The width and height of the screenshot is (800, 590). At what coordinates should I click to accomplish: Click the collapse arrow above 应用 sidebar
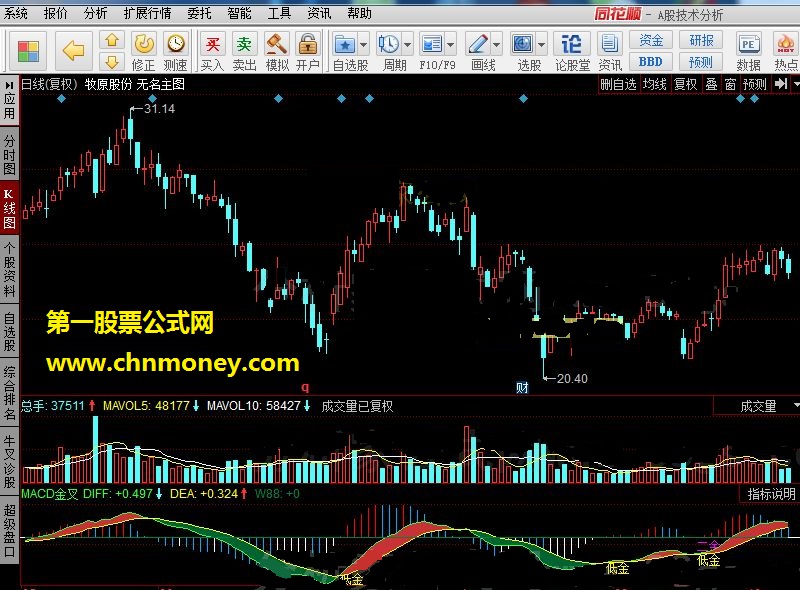tap(9, 85)
